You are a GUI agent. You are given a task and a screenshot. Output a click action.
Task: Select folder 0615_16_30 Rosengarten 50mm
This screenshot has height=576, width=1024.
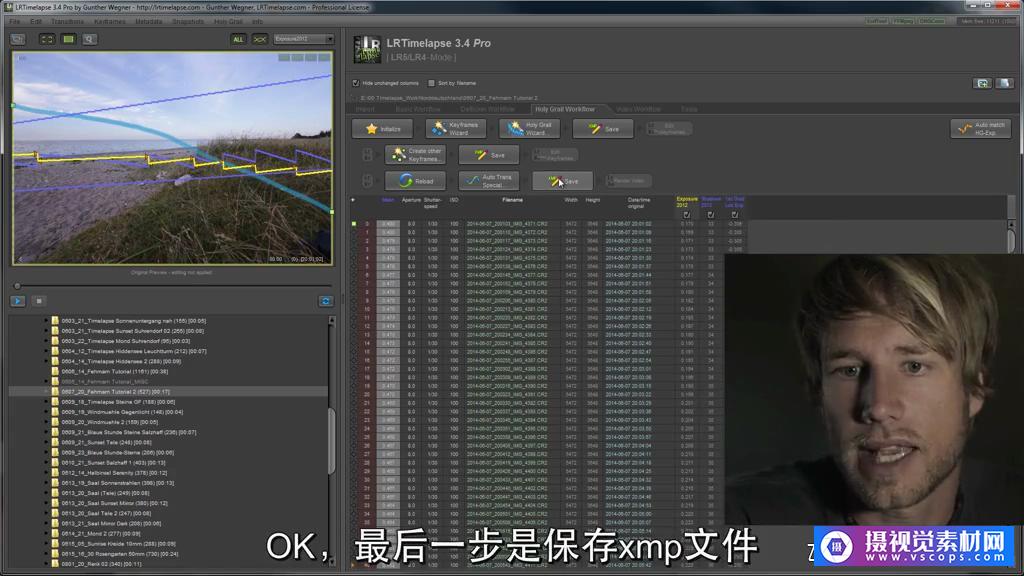120,554
